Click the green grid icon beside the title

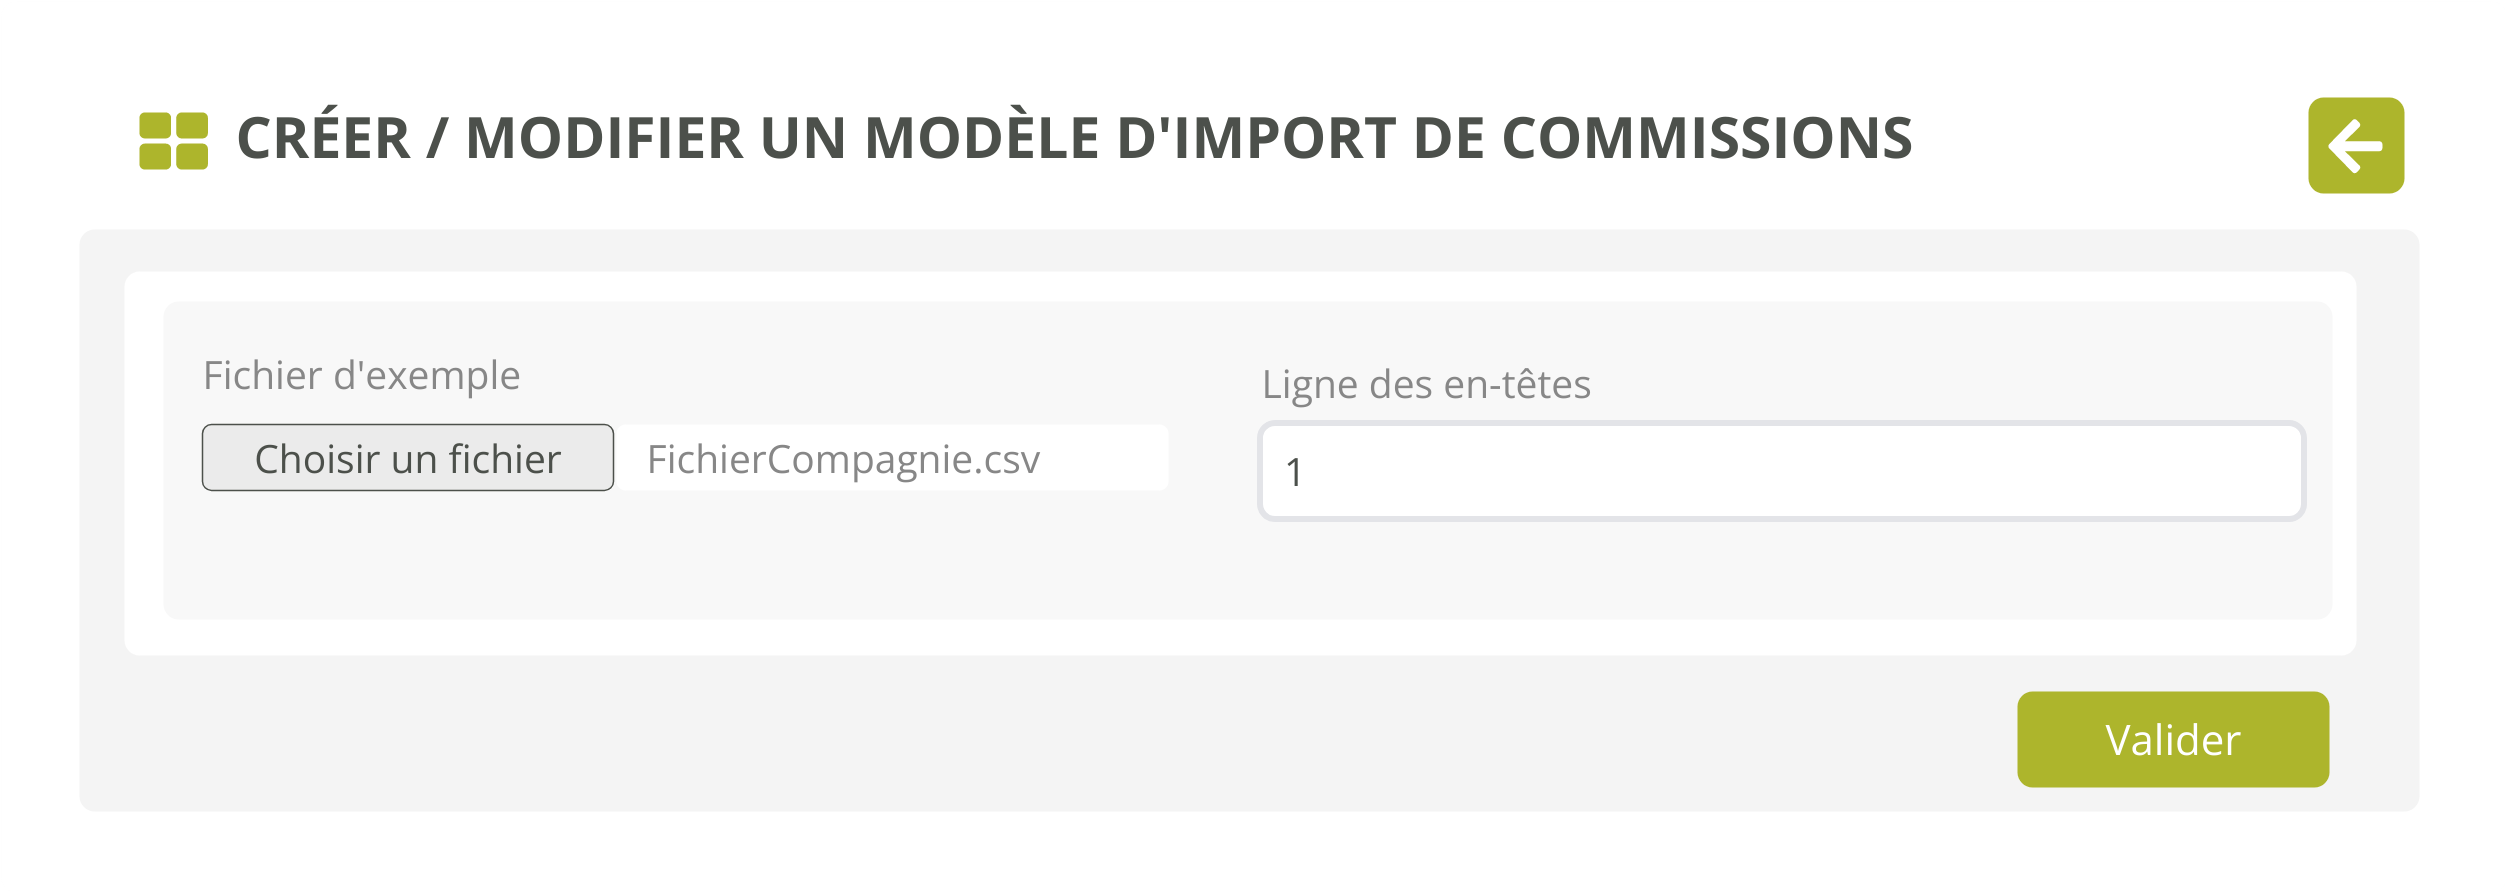click(173, 141)
